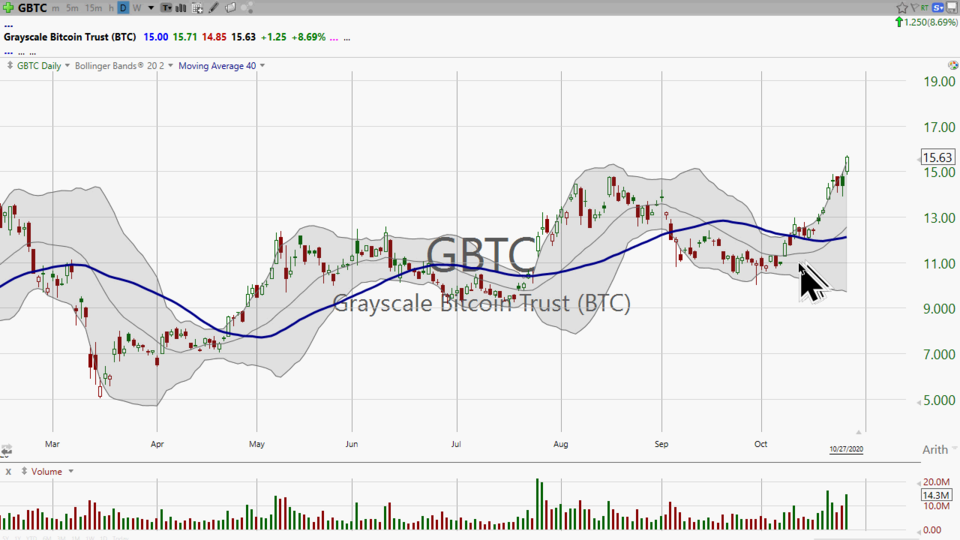The height and width of the screenshot is (540, 960).
Task: Close the Volume pane with X
Action: (9, 471)
